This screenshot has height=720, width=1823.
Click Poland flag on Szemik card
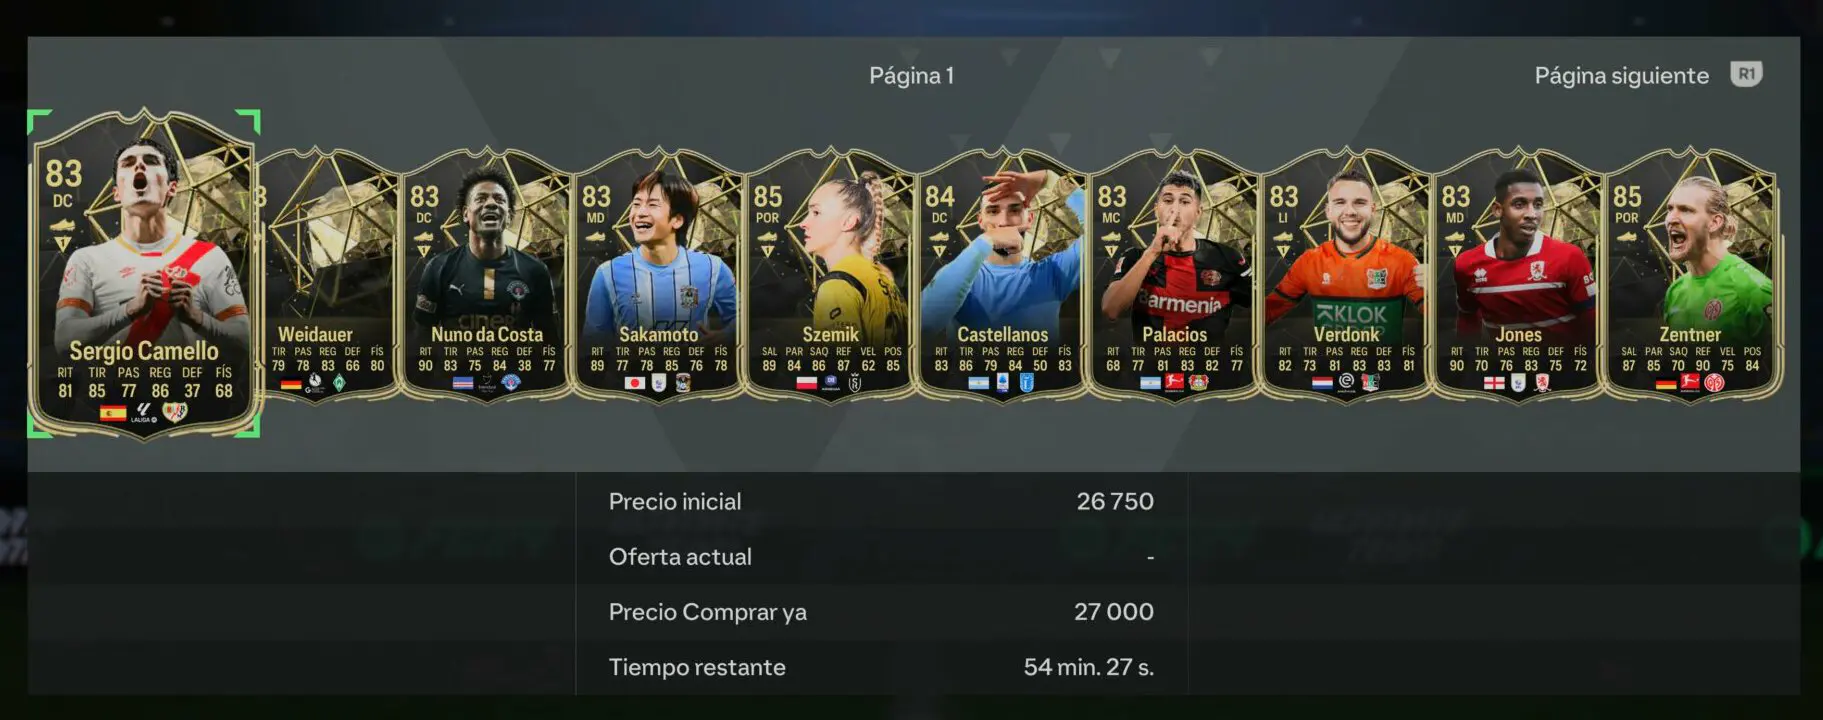(x=806, y=382)
